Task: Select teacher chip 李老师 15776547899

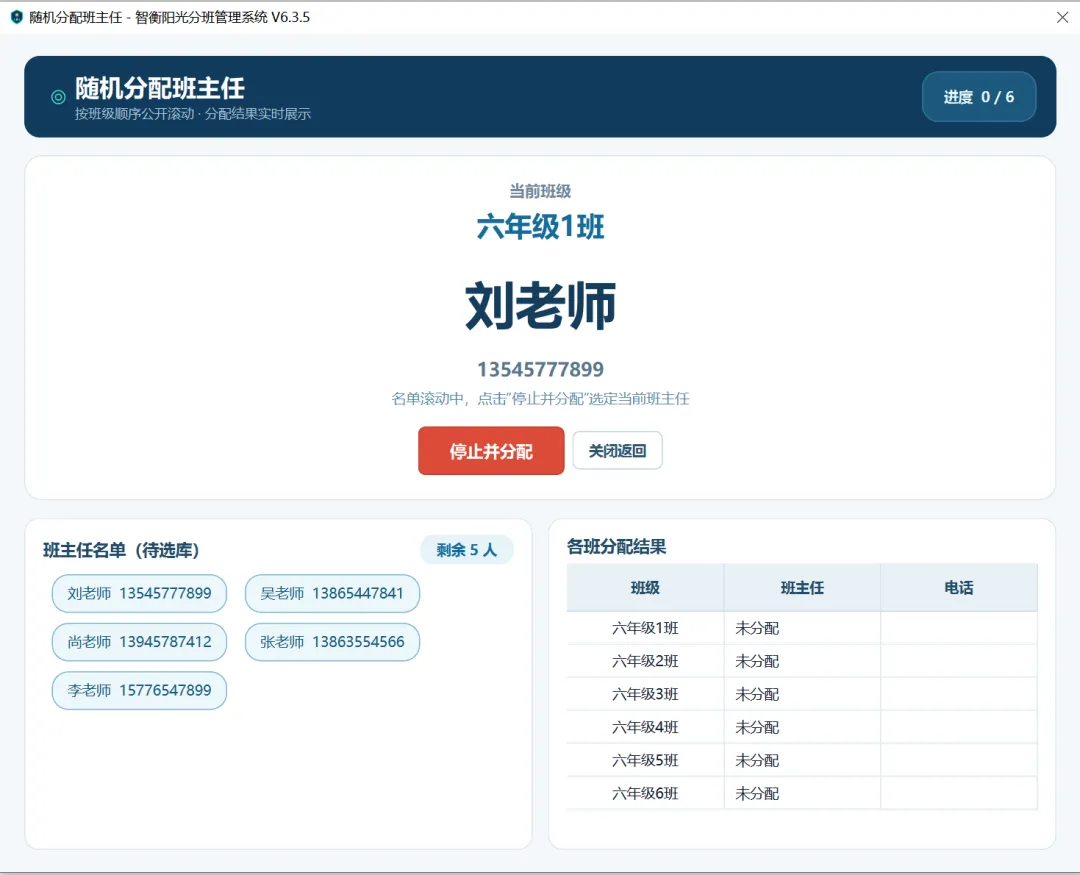Action: tap(139, 690)
